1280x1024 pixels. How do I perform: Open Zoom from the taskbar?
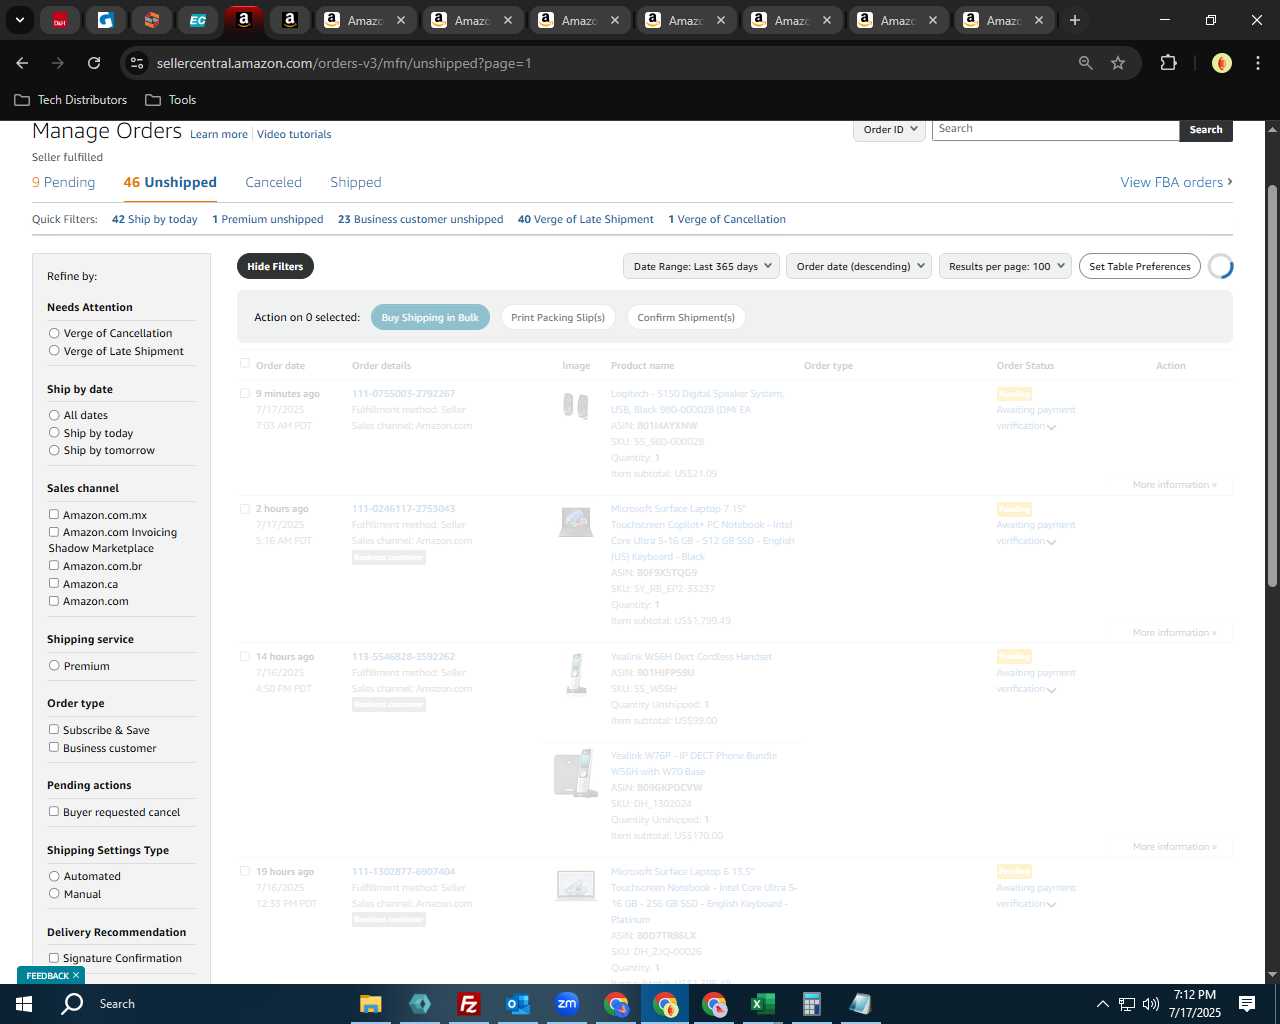(567, 1004)
